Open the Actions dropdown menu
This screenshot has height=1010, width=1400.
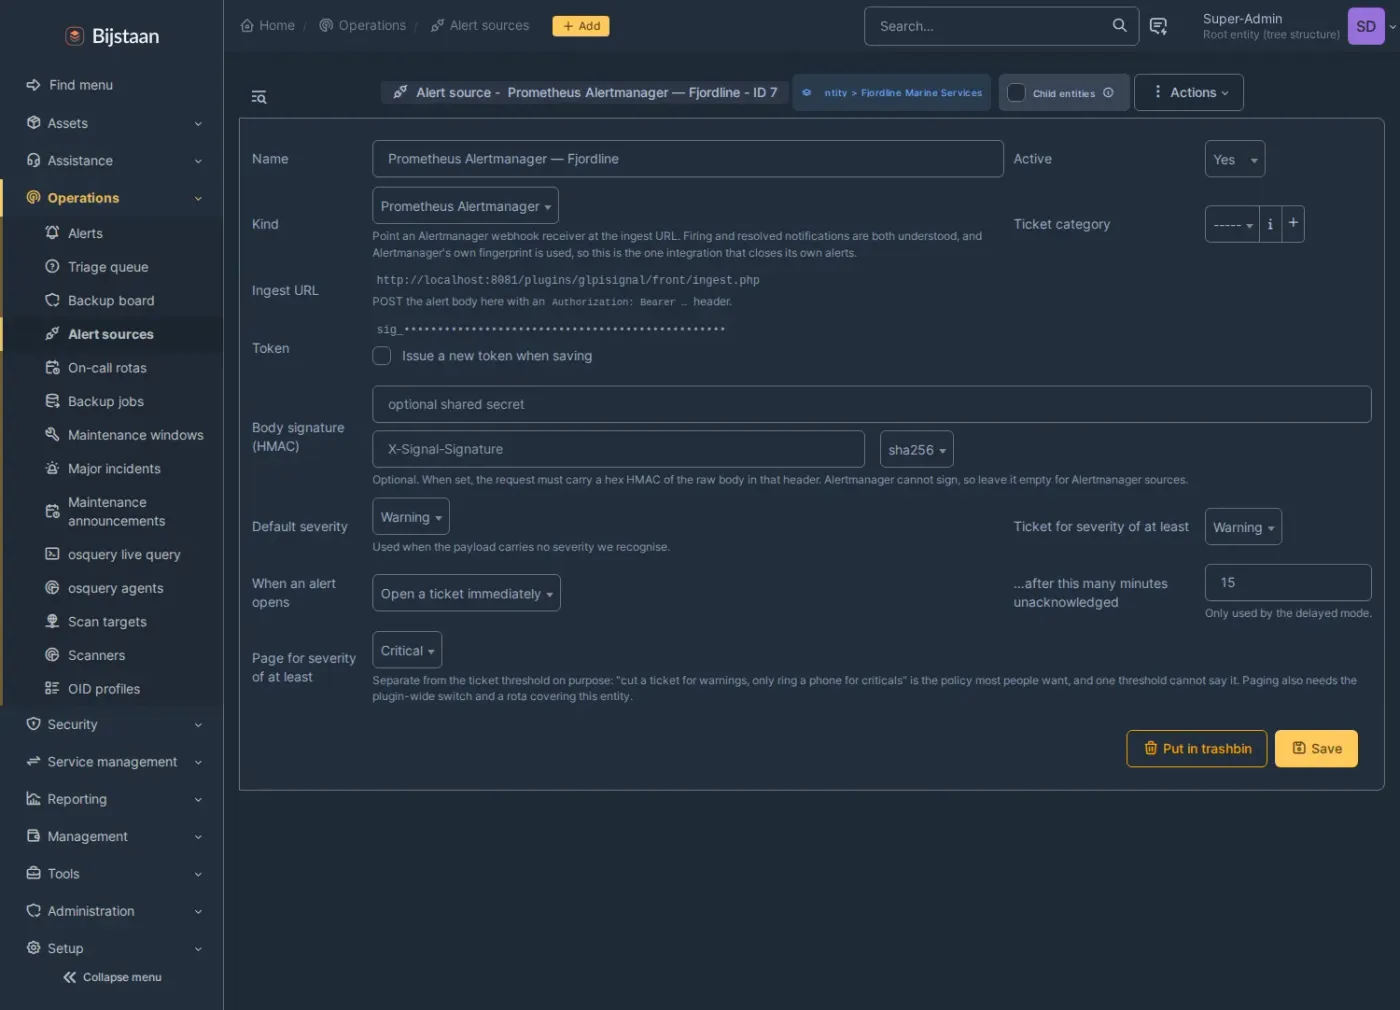pos(1189,93)
